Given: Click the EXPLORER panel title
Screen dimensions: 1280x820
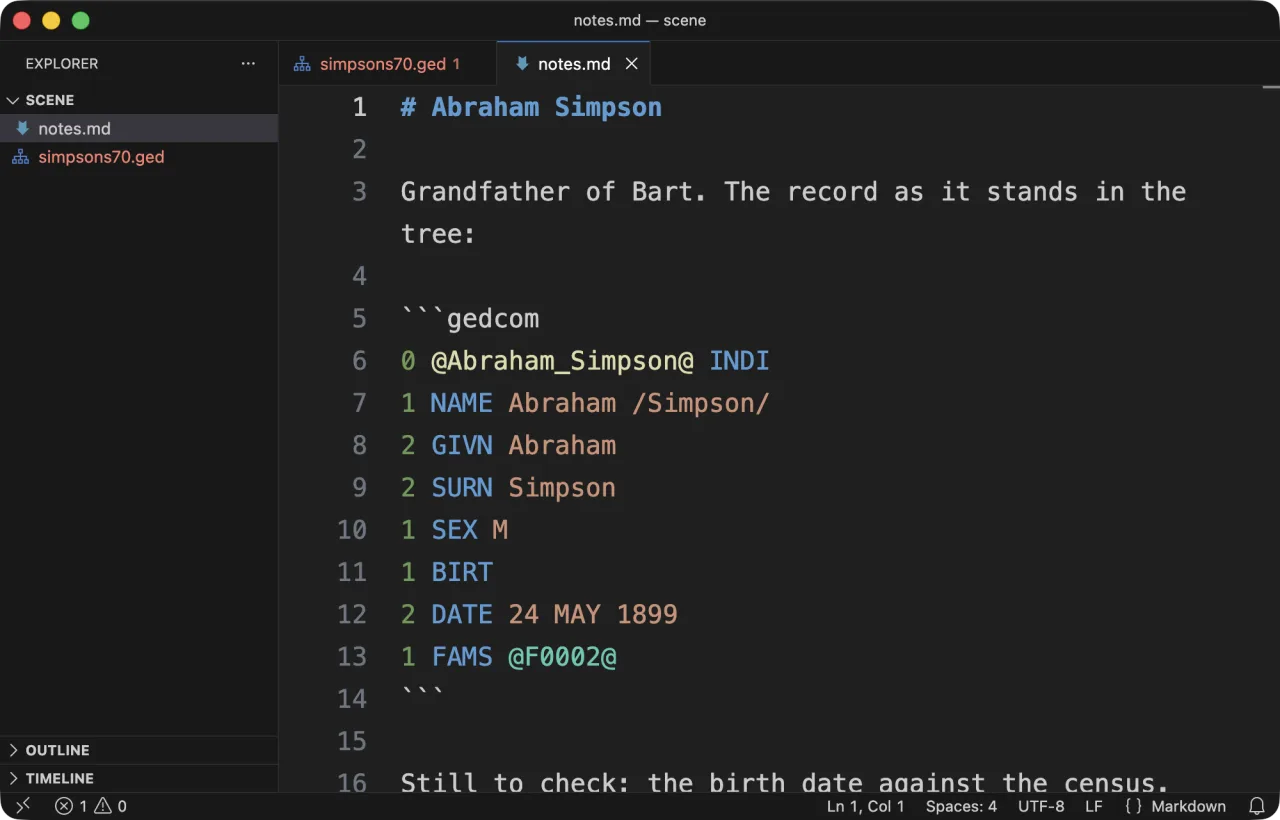Looking at the screenshot, I should click(62, 64).
